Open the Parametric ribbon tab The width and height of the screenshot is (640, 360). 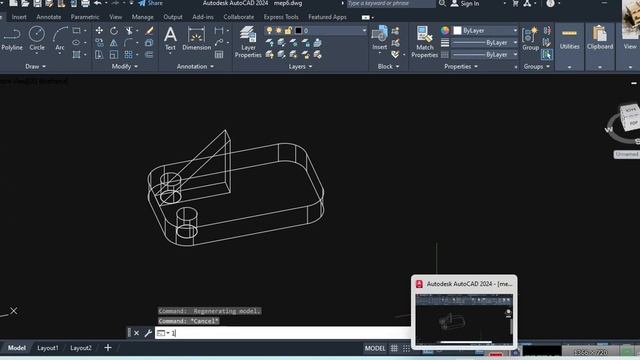point(84,17)
